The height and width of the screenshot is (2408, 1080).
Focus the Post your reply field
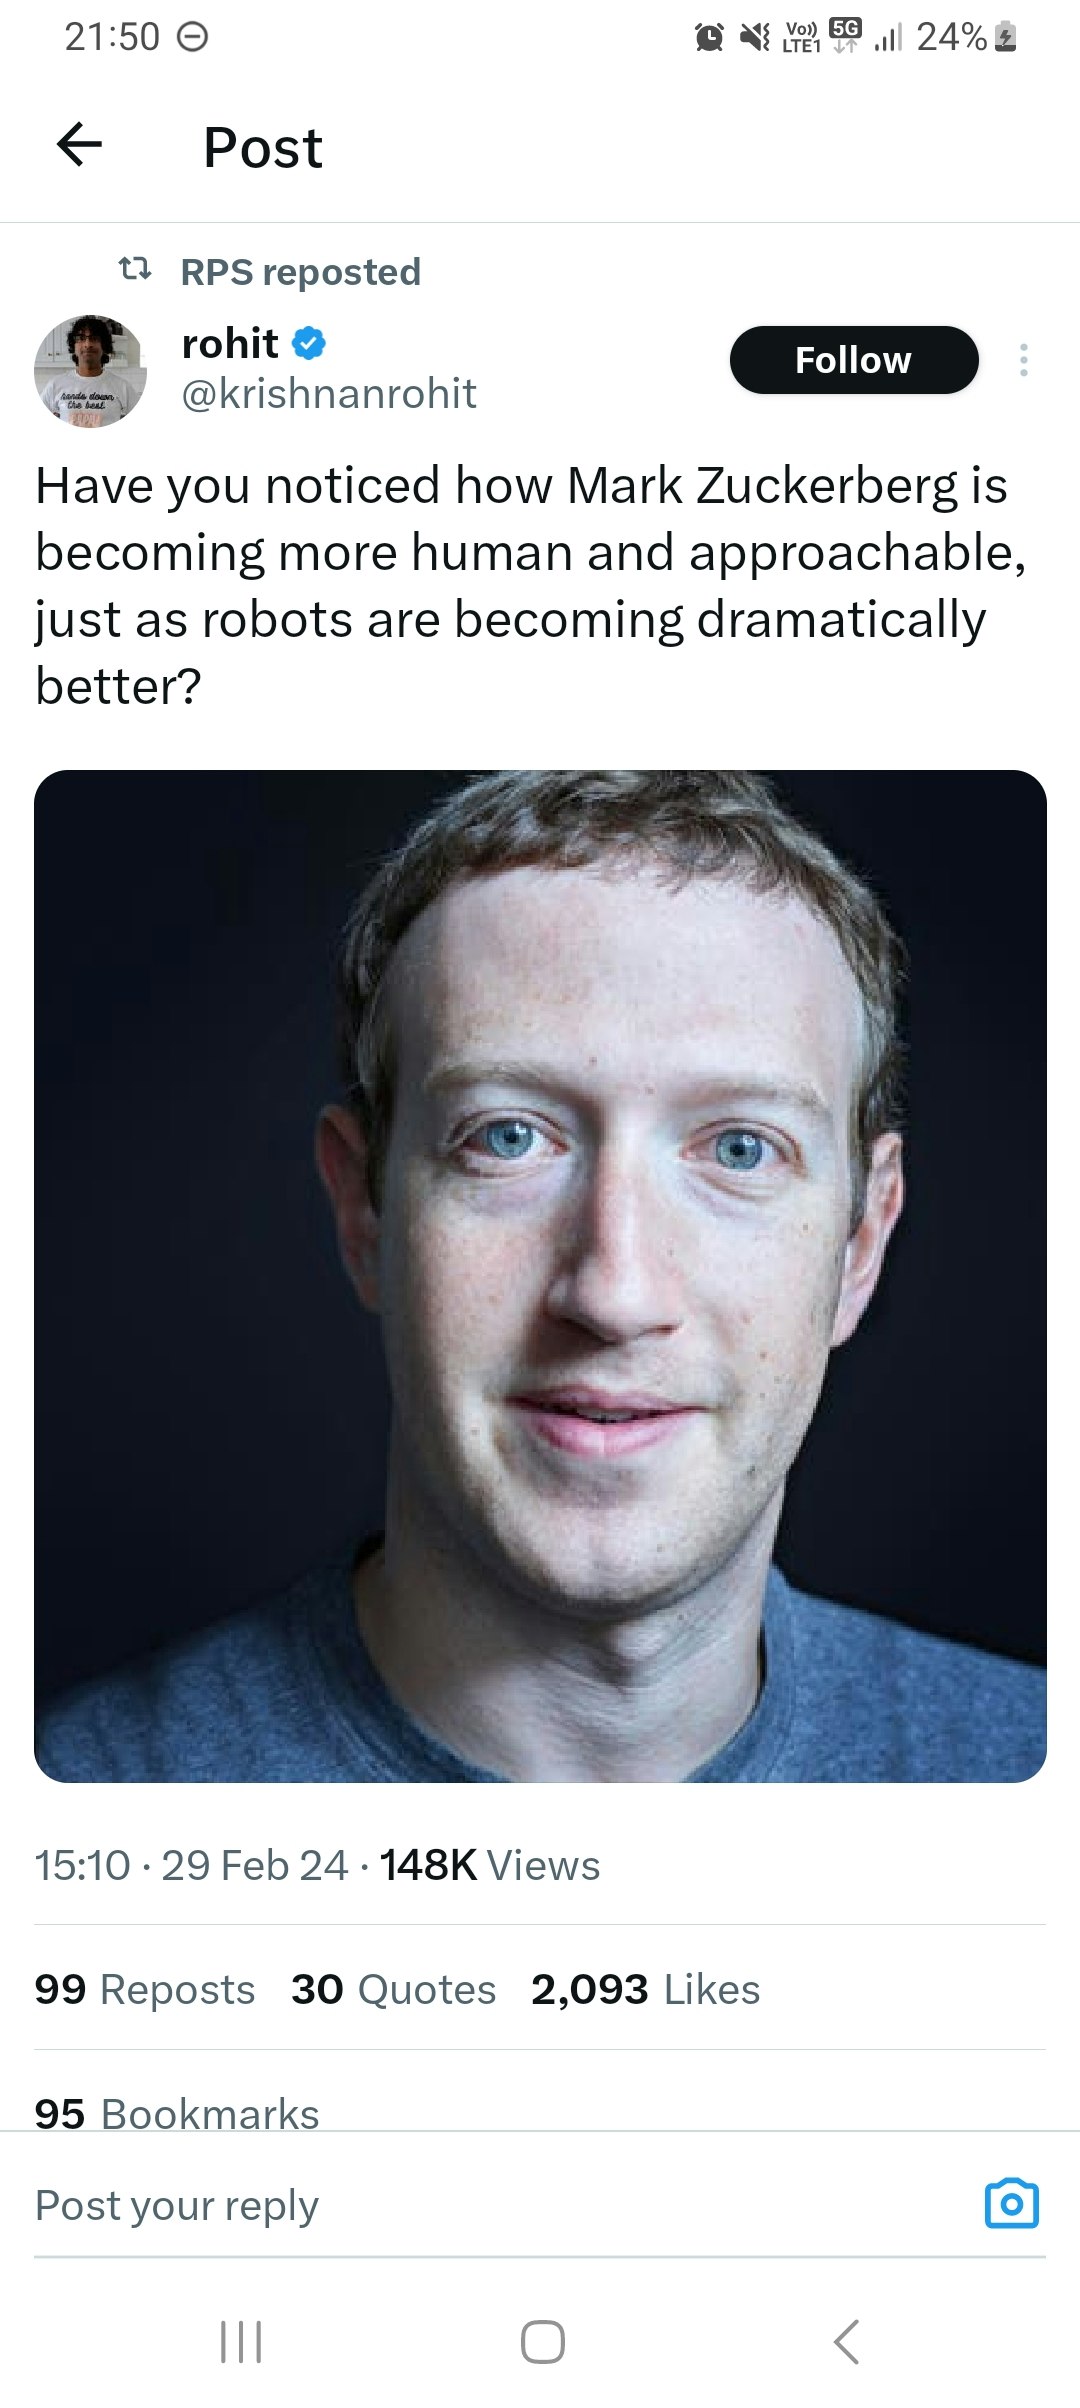[500, 2205]
